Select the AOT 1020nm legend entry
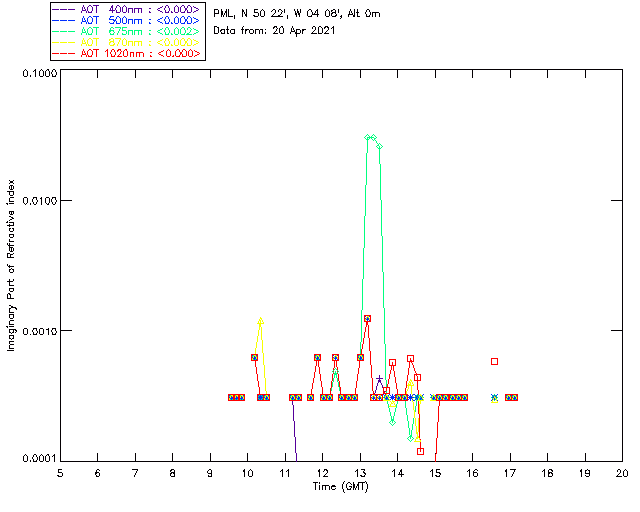 [127, 53]
